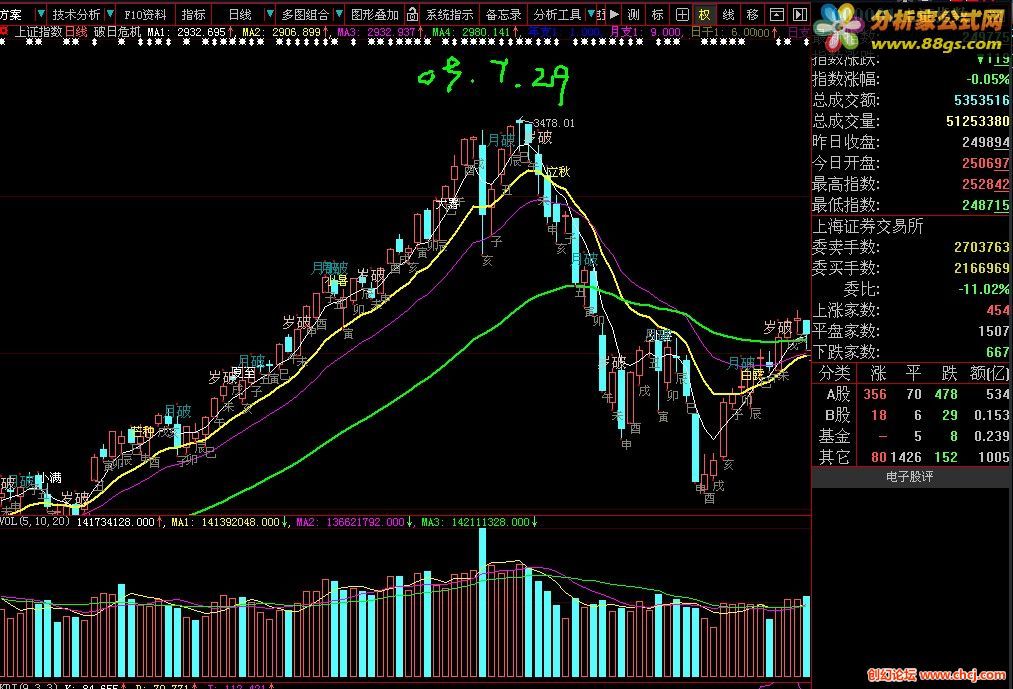Click the 今日开盘 row
This screenshot has height=689, width=1013.
tap(910, 163)
